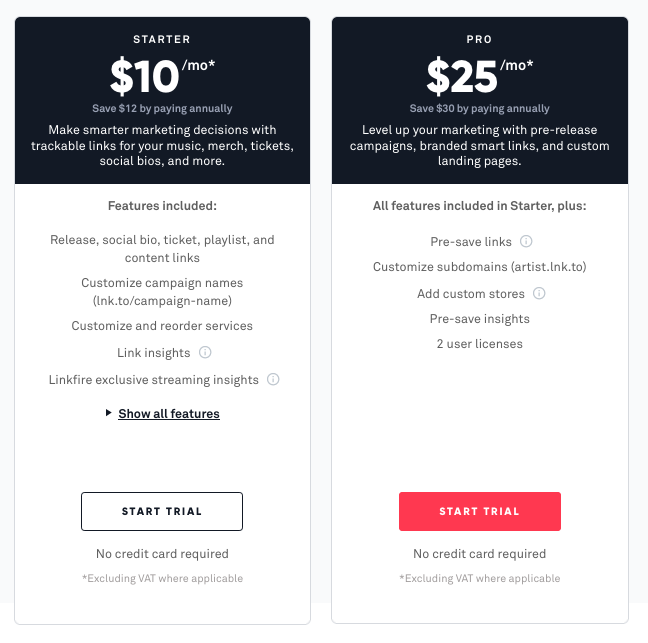Click the Pre-save insights feature text
Viewport: 648px width, 643px height.
tap(479, 319)
